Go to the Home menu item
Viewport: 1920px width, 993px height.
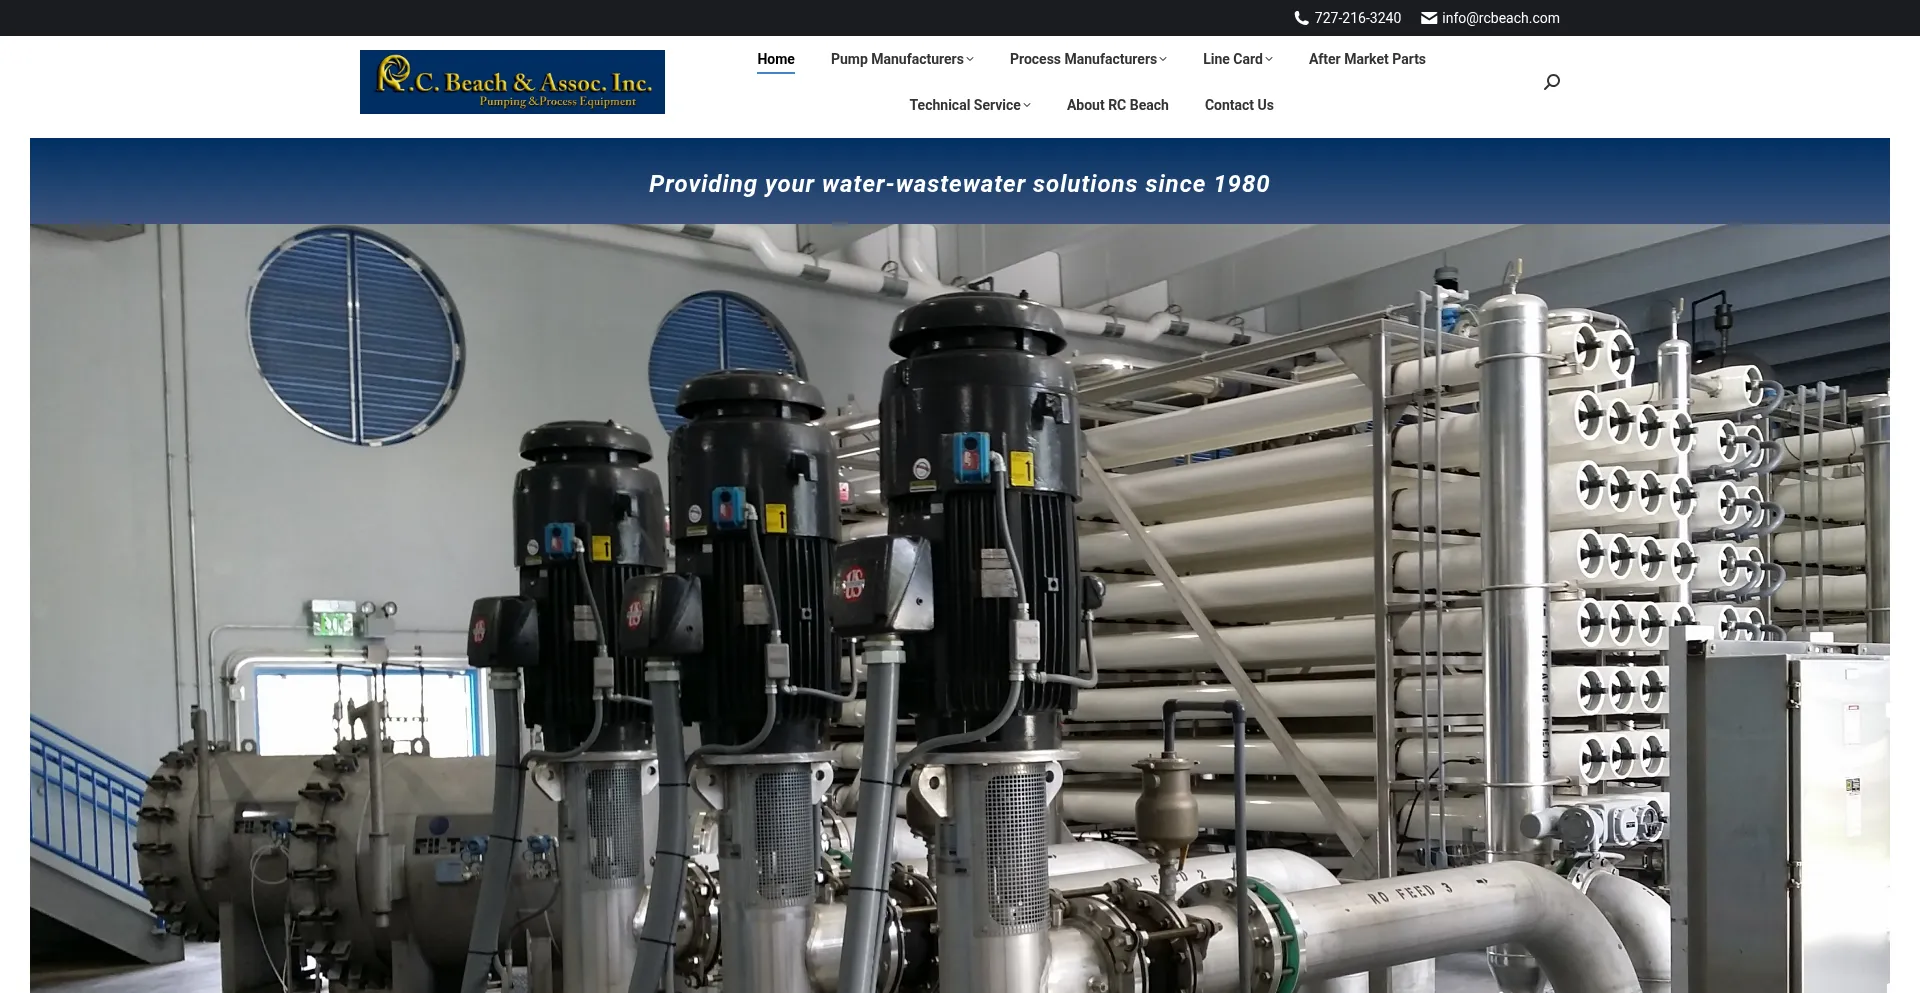point(775,59)
